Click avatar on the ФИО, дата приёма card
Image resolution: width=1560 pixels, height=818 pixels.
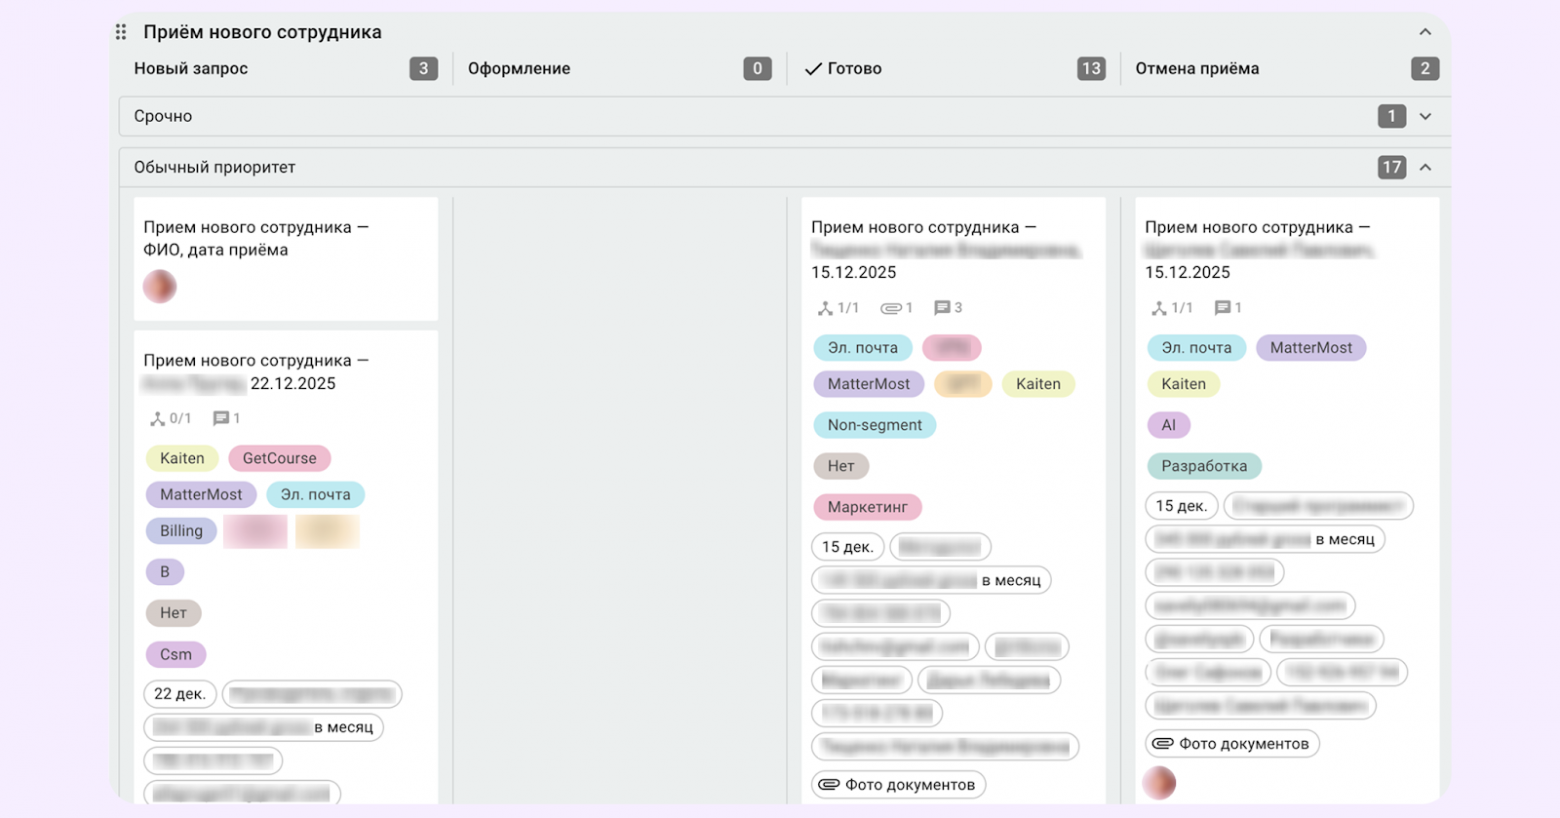click(x=160, y=287)
